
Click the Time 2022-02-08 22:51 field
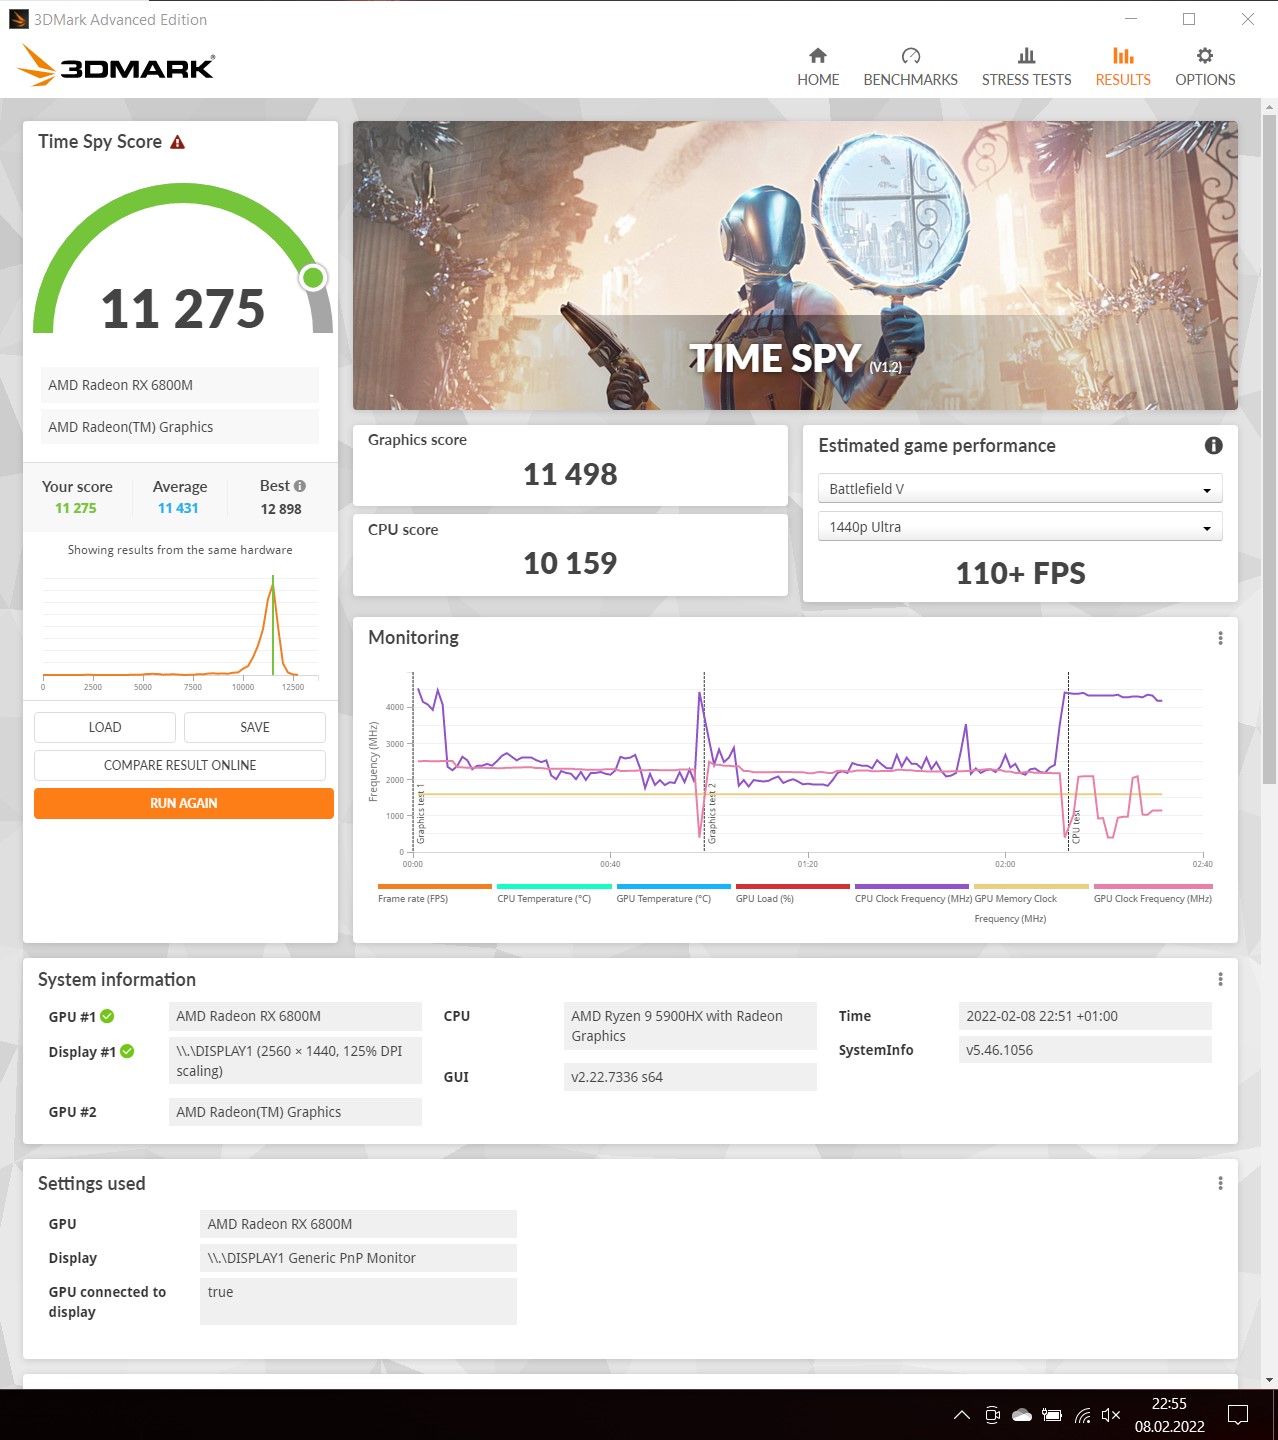pyautogui.click(x=1085, y=1016)
